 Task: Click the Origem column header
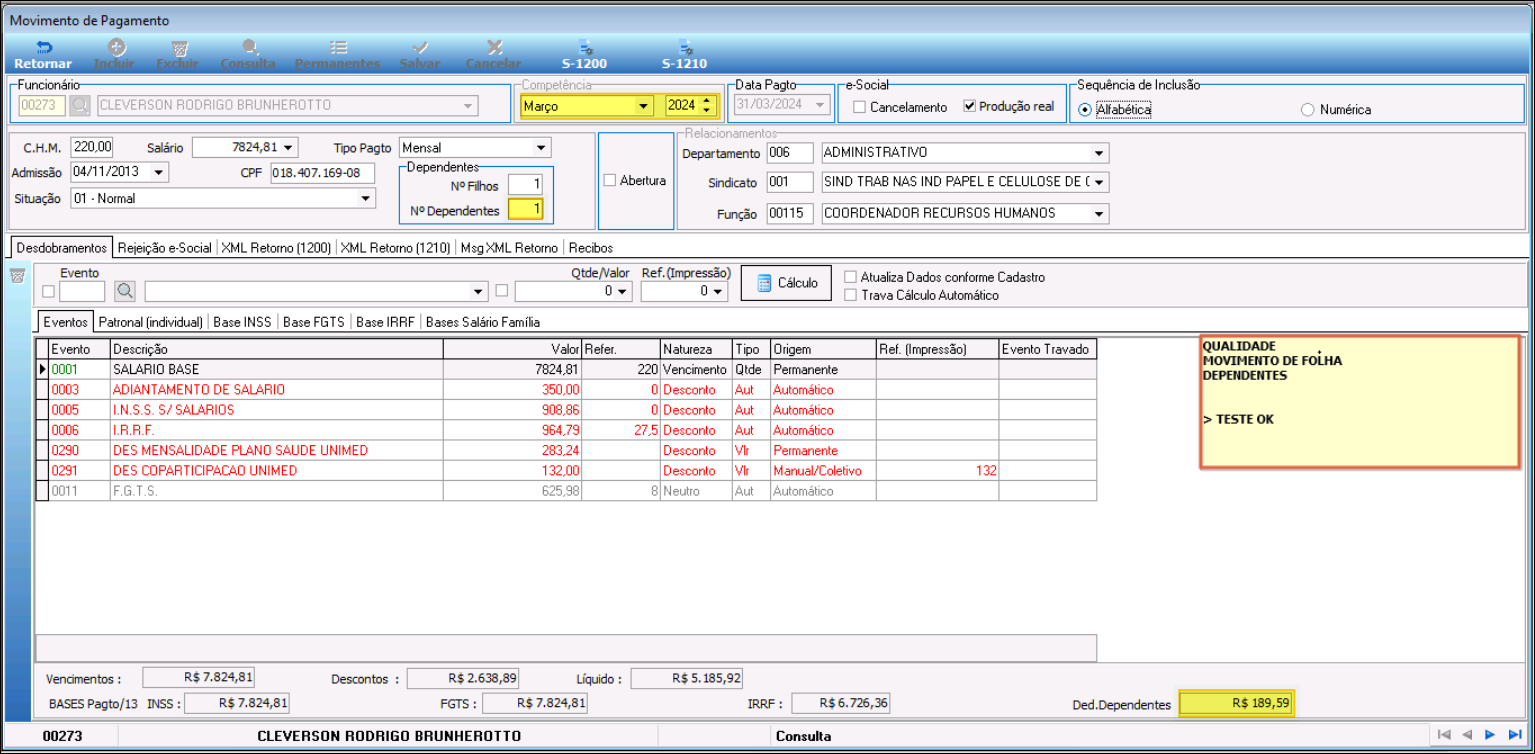coord(822,349)
